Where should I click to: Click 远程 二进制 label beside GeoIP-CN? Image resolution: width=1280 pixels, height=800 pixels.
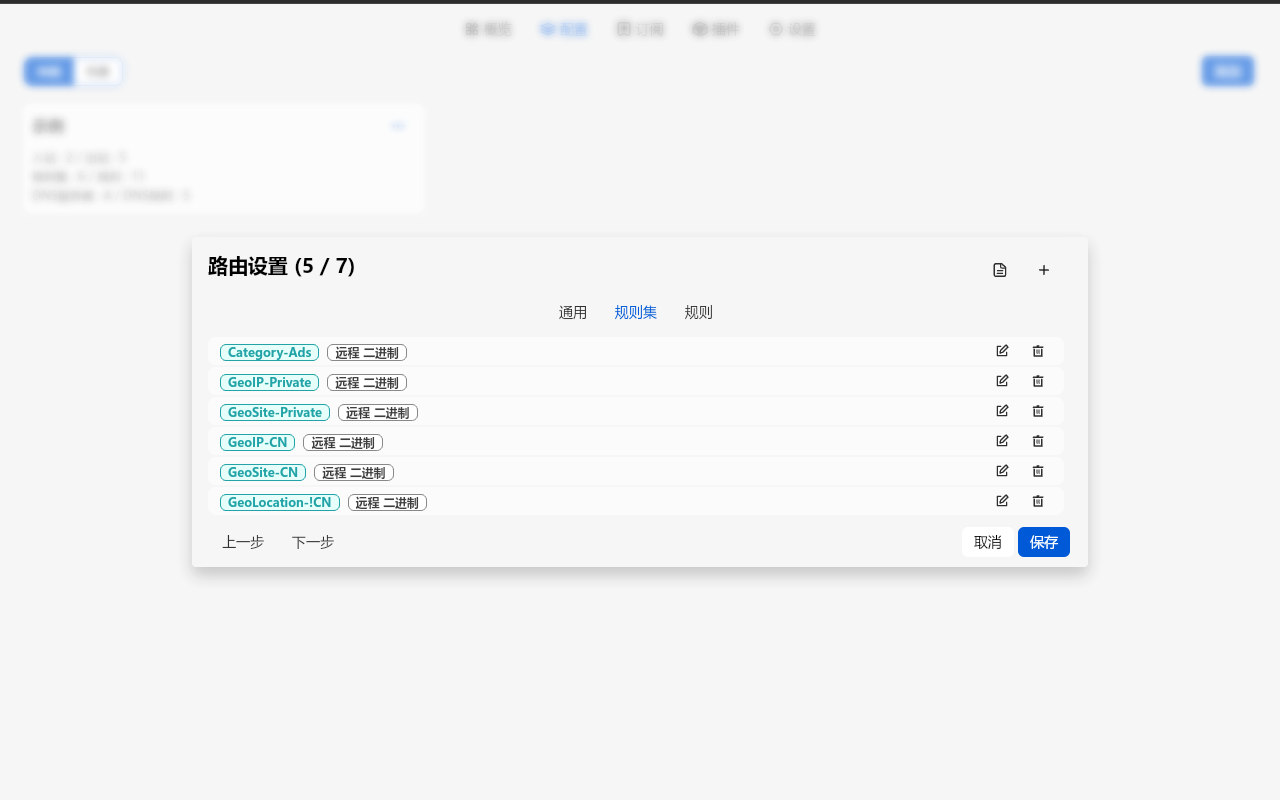tap(343, 443)
